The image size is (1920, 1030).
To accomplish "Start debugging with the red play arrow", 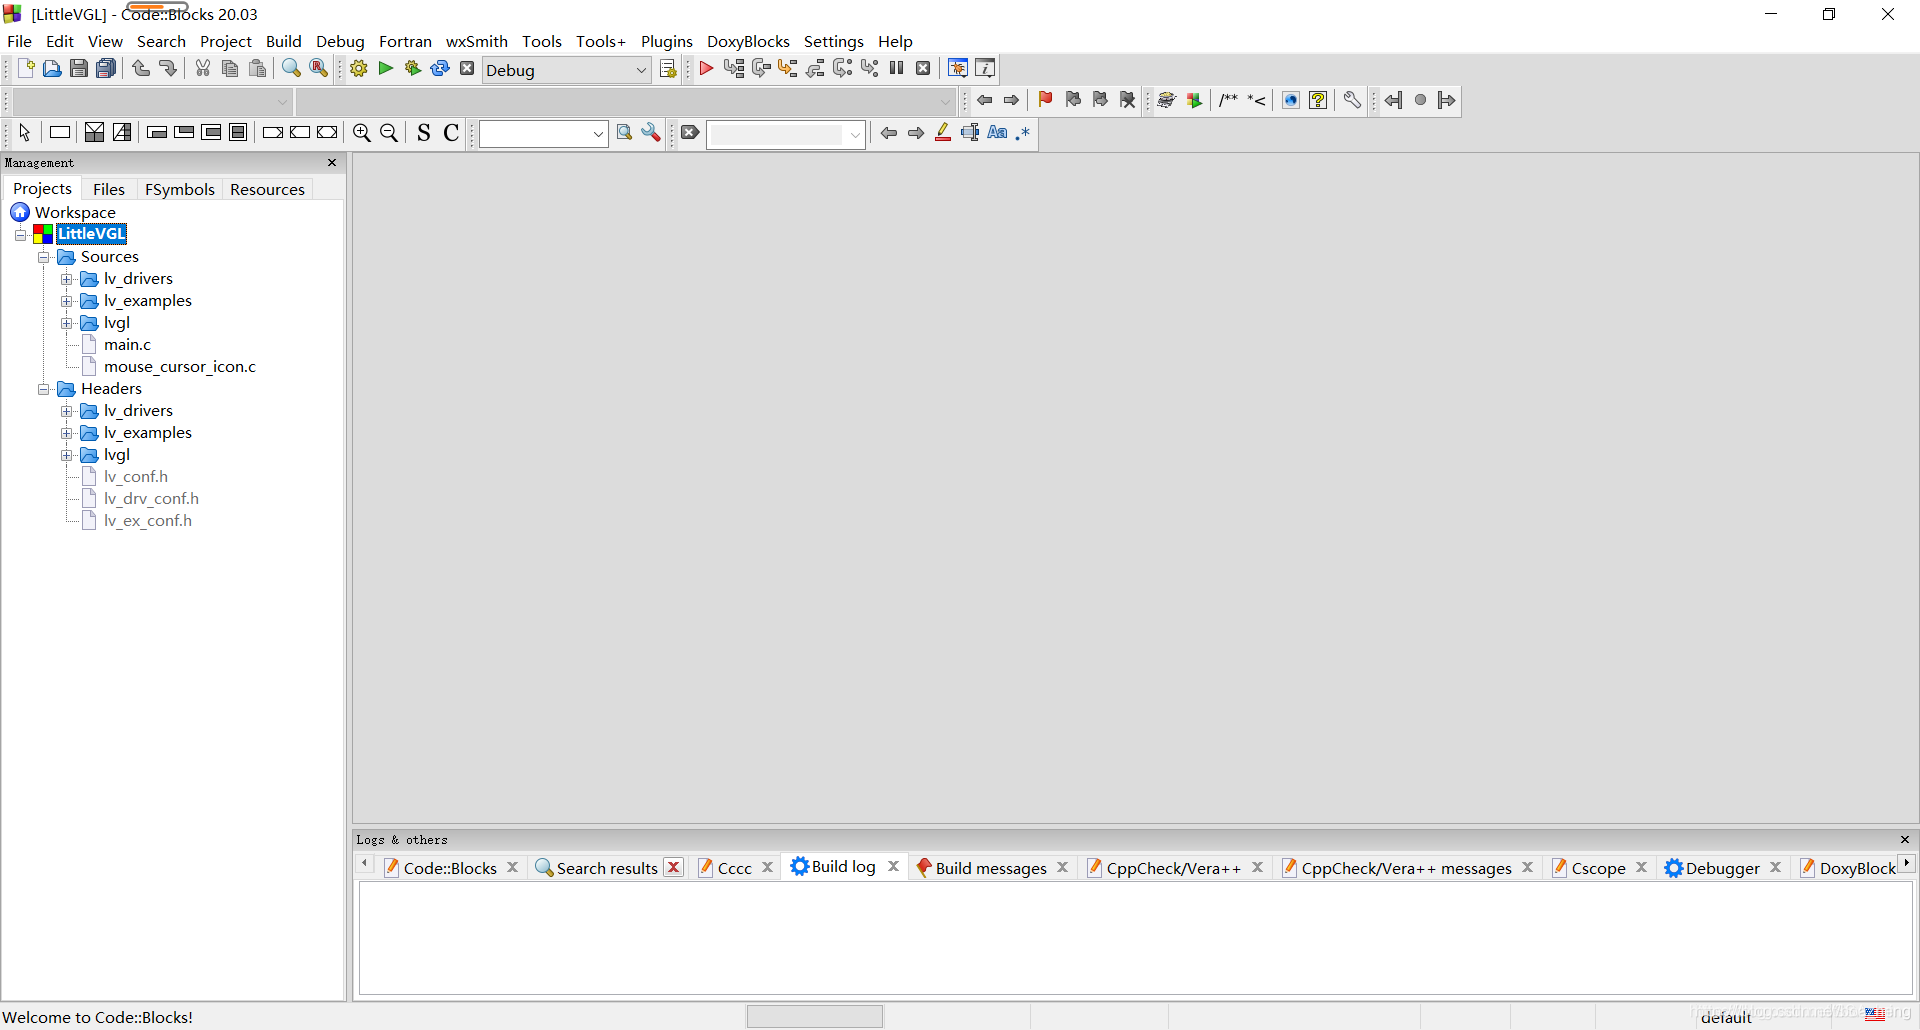I will (706, 68).
